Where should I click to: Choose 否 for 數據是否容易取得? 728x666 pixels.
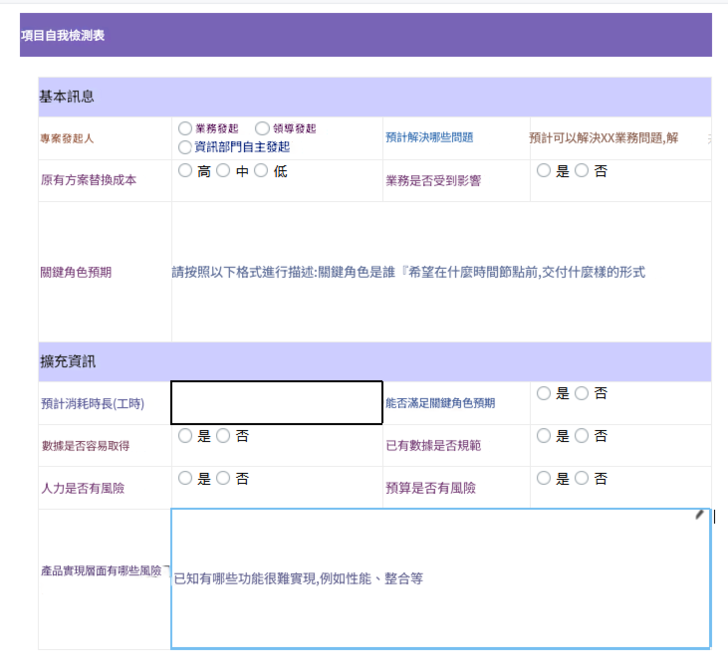[224, 436]
